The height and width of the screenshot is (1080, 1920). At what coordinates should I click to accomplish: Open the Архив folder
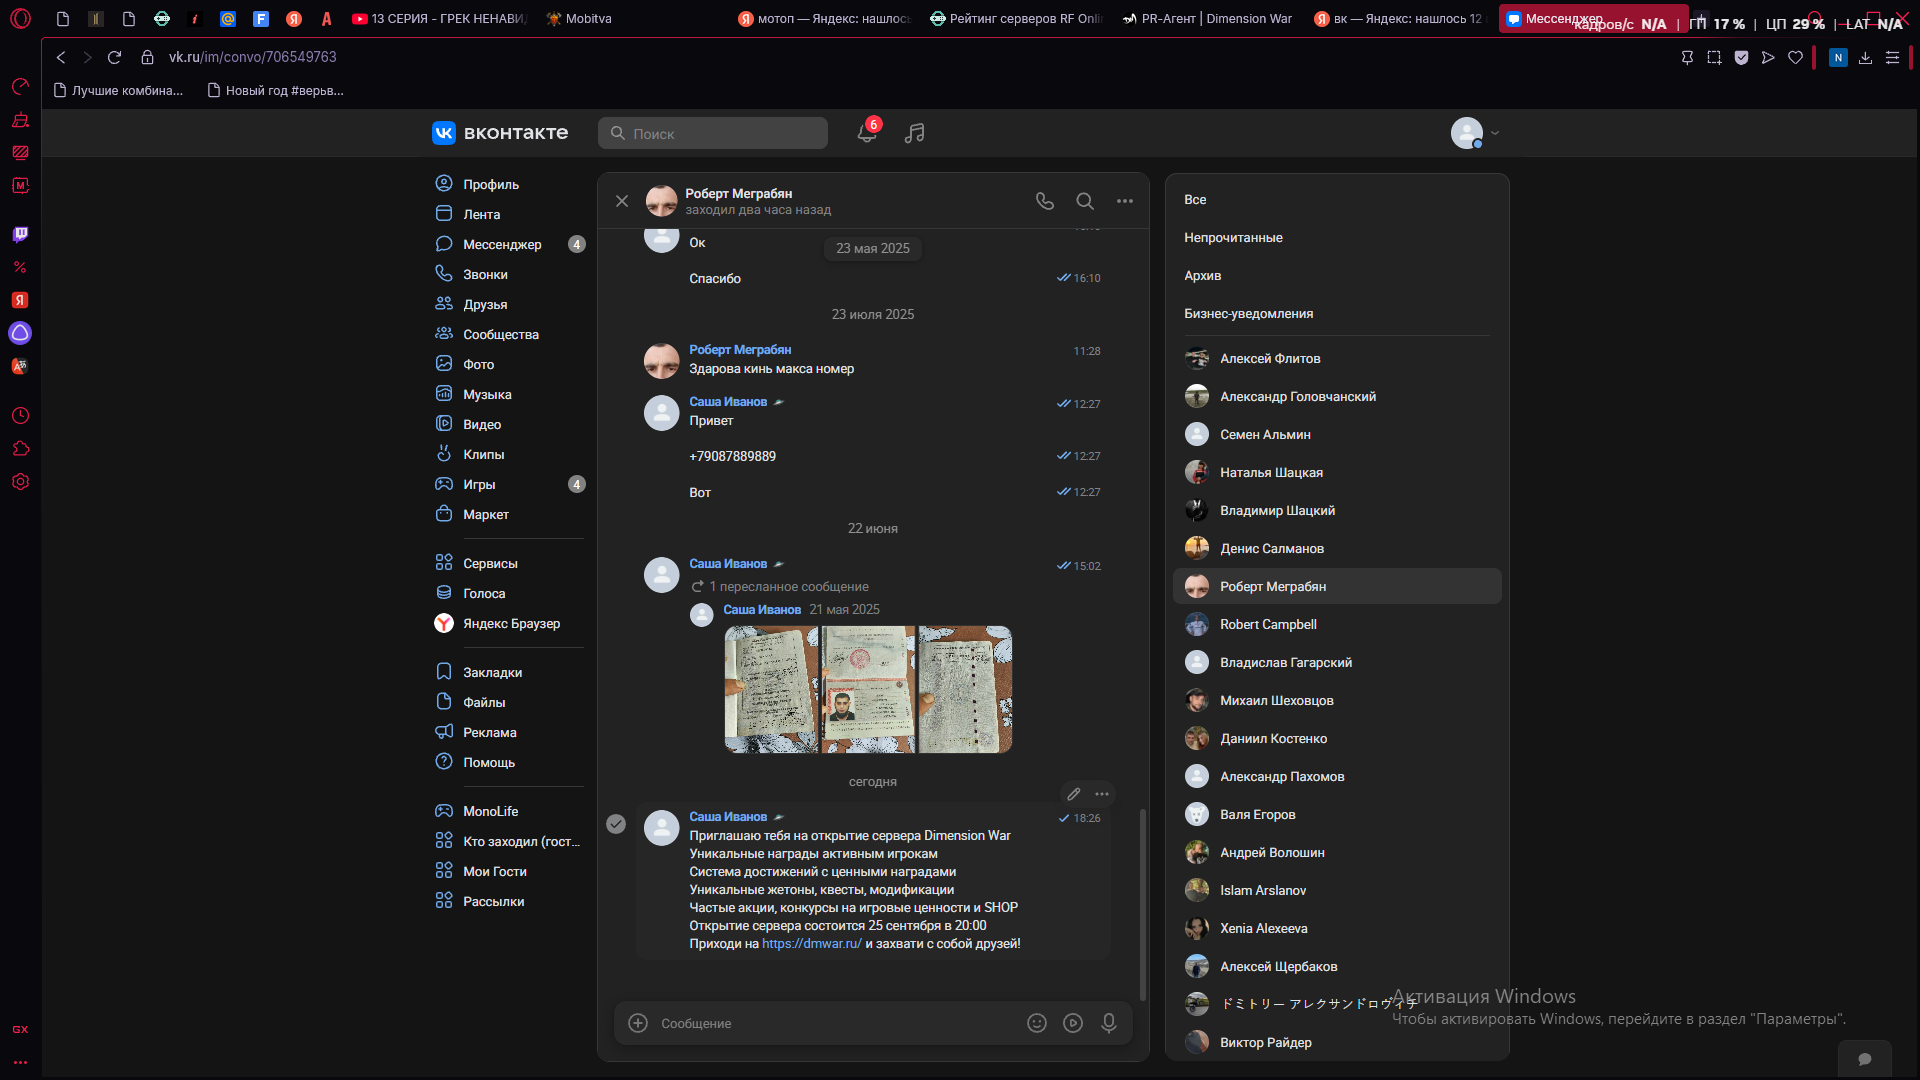coord(1202,276)
